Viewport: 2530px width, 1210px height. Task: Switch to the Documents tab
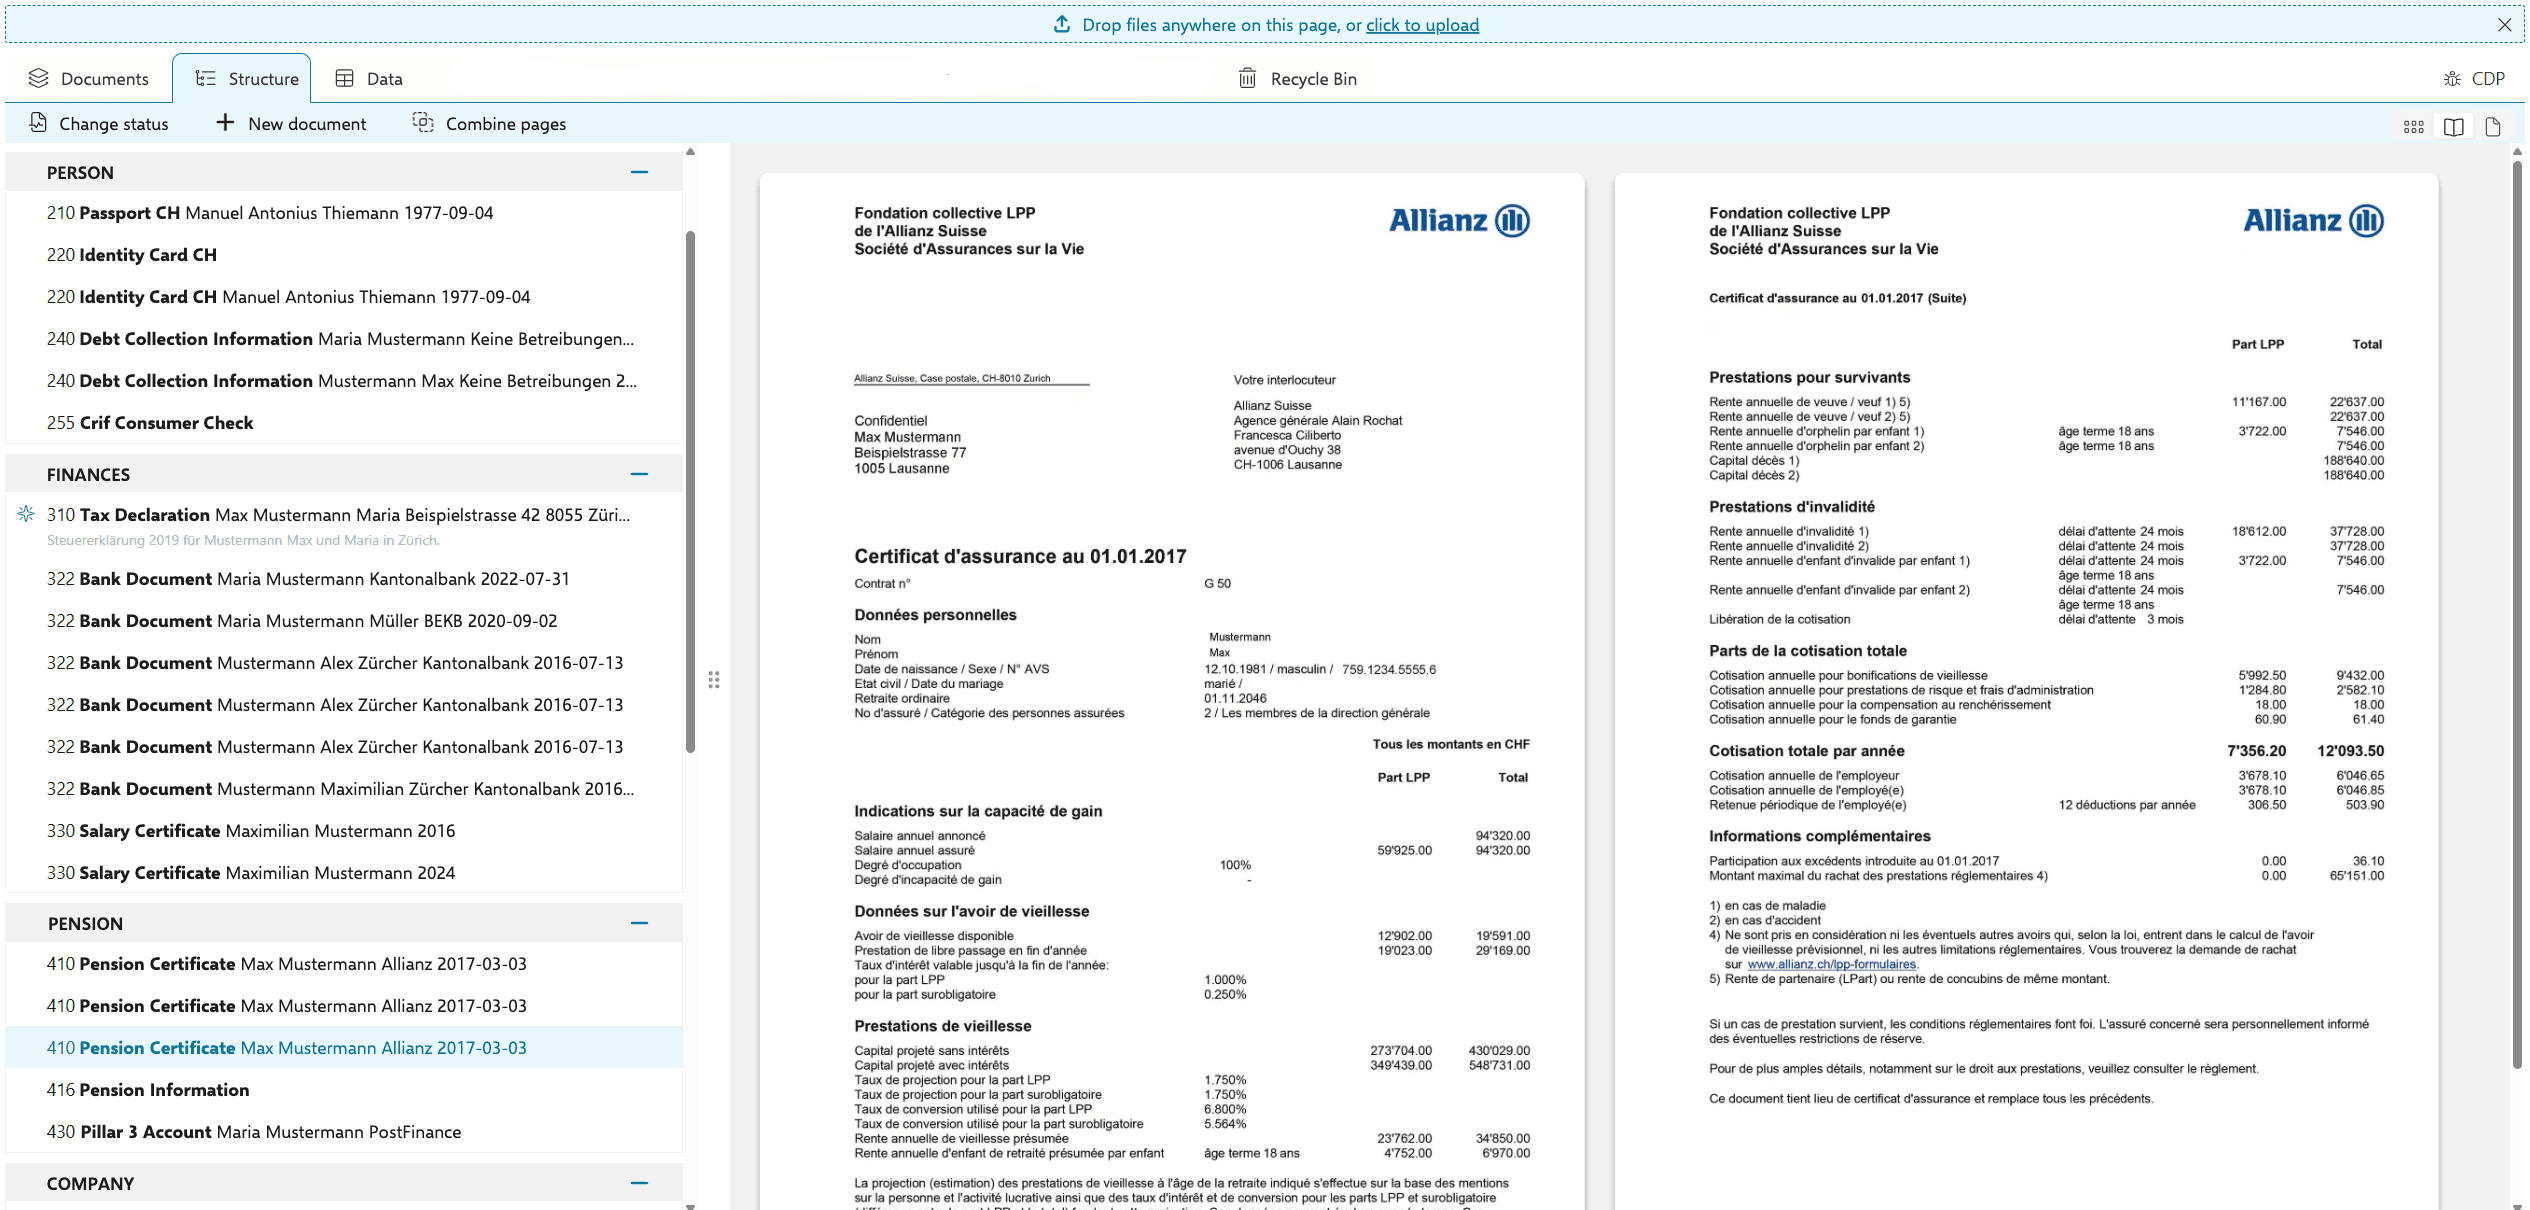point(89,78)
